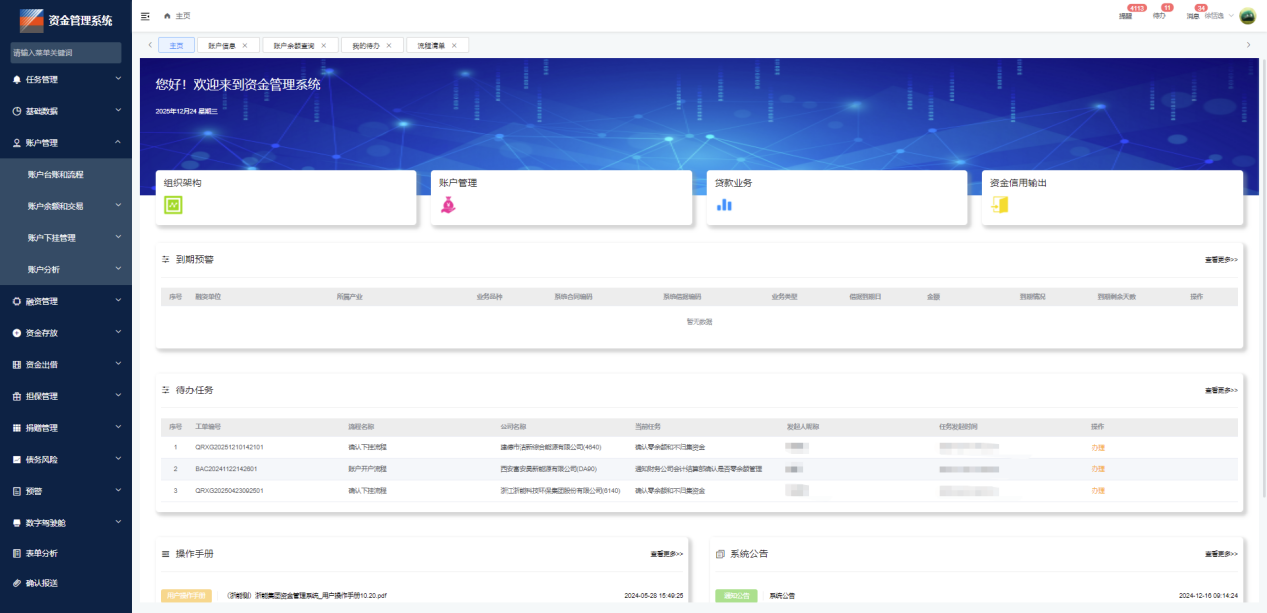
Task: Open 组织架构 via its green chart icon
Action: [x=173, y=204]
